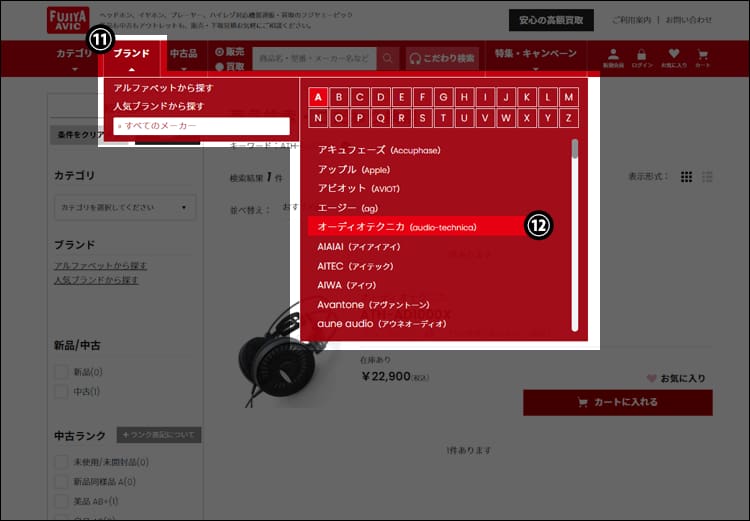Select アキュフェーズ (Accuphase) brand
This screenshot has height=521, width=750.
pos(379,150)
